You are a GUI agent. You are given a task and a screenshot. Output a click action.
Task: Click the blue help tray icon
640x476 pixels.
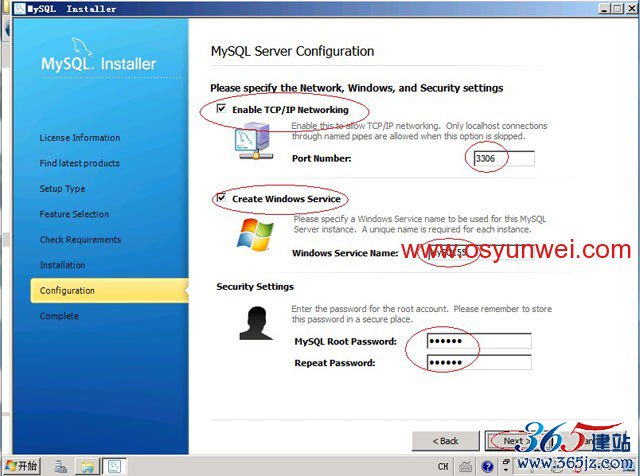click(x=488, y=466)
